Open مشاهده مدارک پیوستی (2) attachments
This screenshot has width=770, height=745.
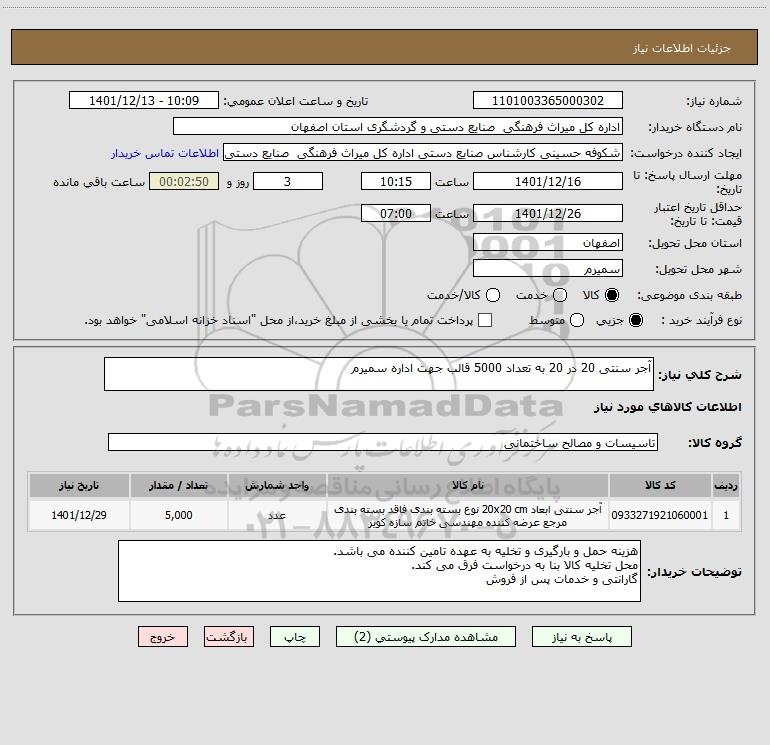[x=426, y=637]
